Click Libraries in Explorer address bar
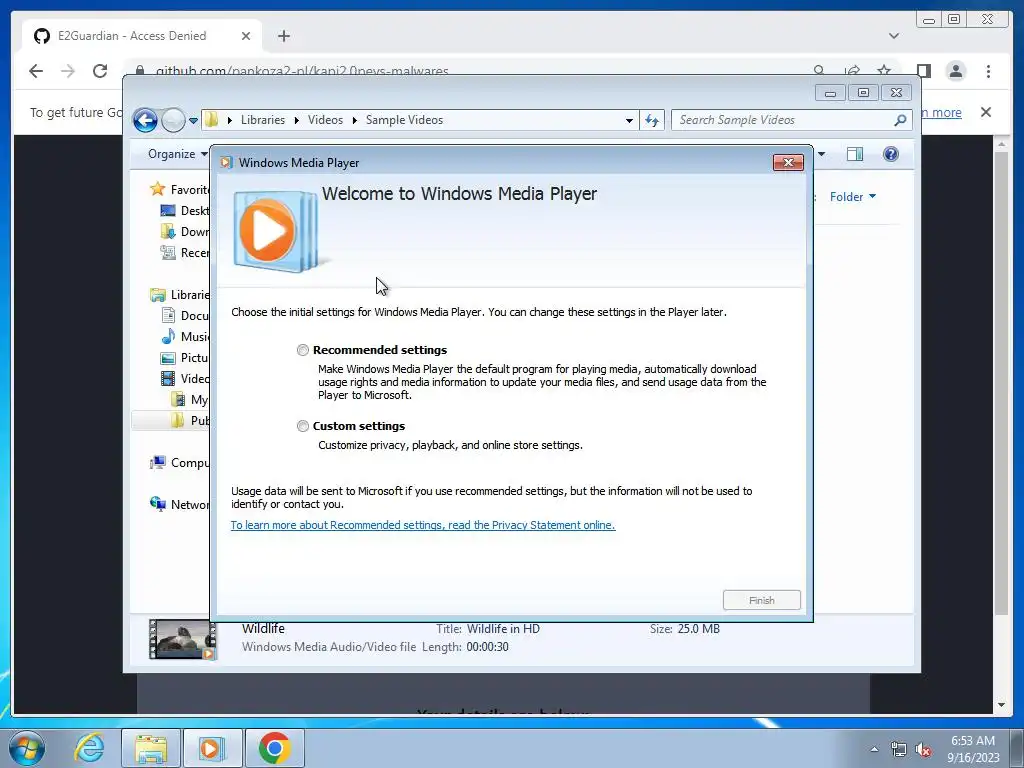 (x=263, y=120)
